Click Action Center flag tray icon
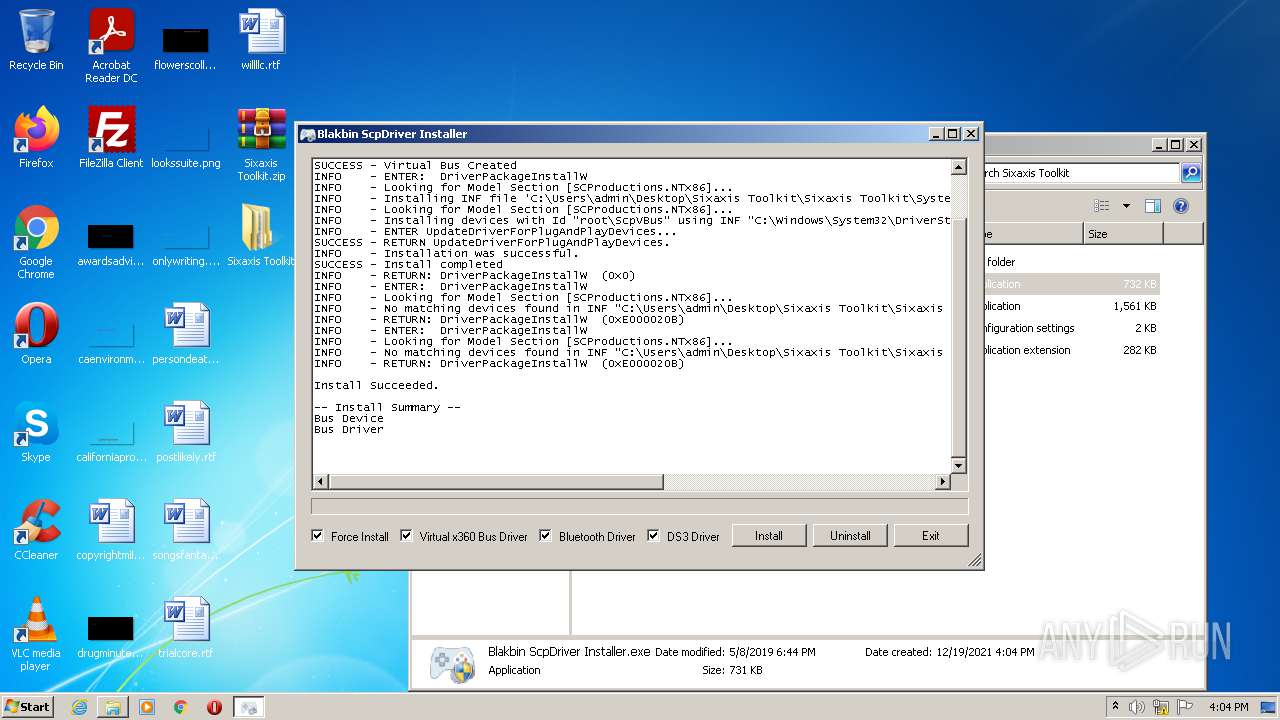The image size is (1280, 720). click(1186, 707)
